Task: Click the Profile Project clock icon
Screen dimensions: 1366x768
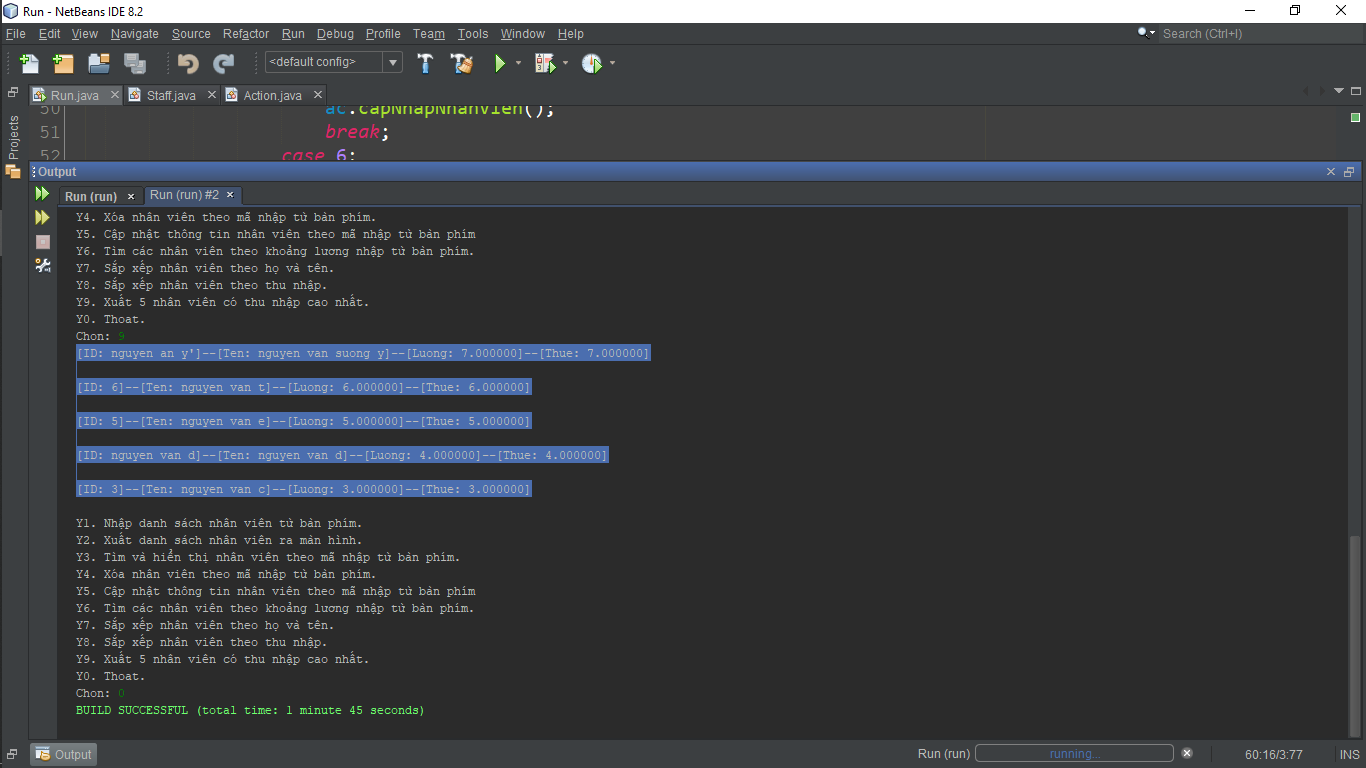Action: coord(592,63)
